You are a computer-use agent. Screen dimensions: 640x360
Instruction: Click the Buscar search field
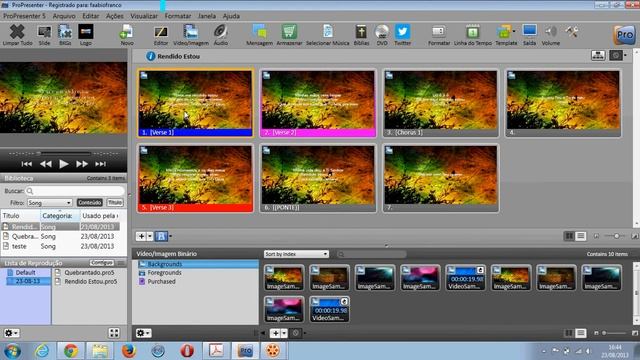pos(75,191)
